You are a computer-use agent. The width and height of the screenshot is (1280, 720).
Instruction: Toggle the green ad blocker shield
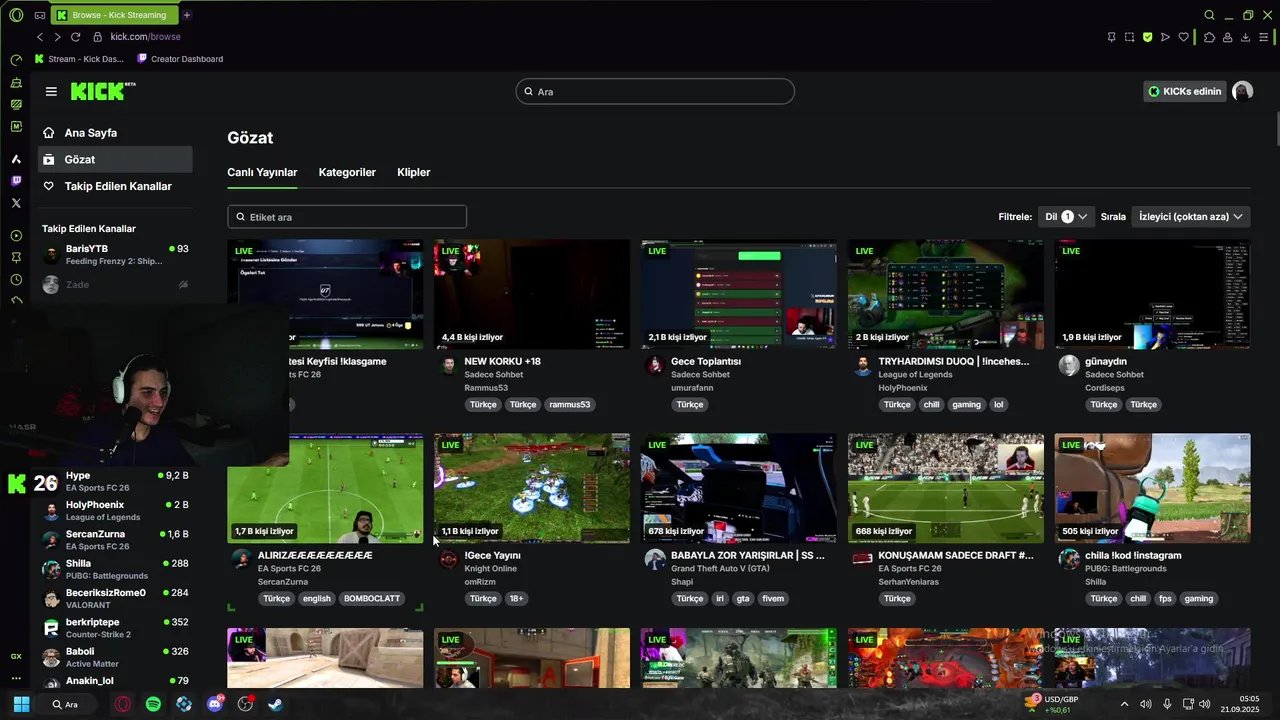[x=1147, y=37]
